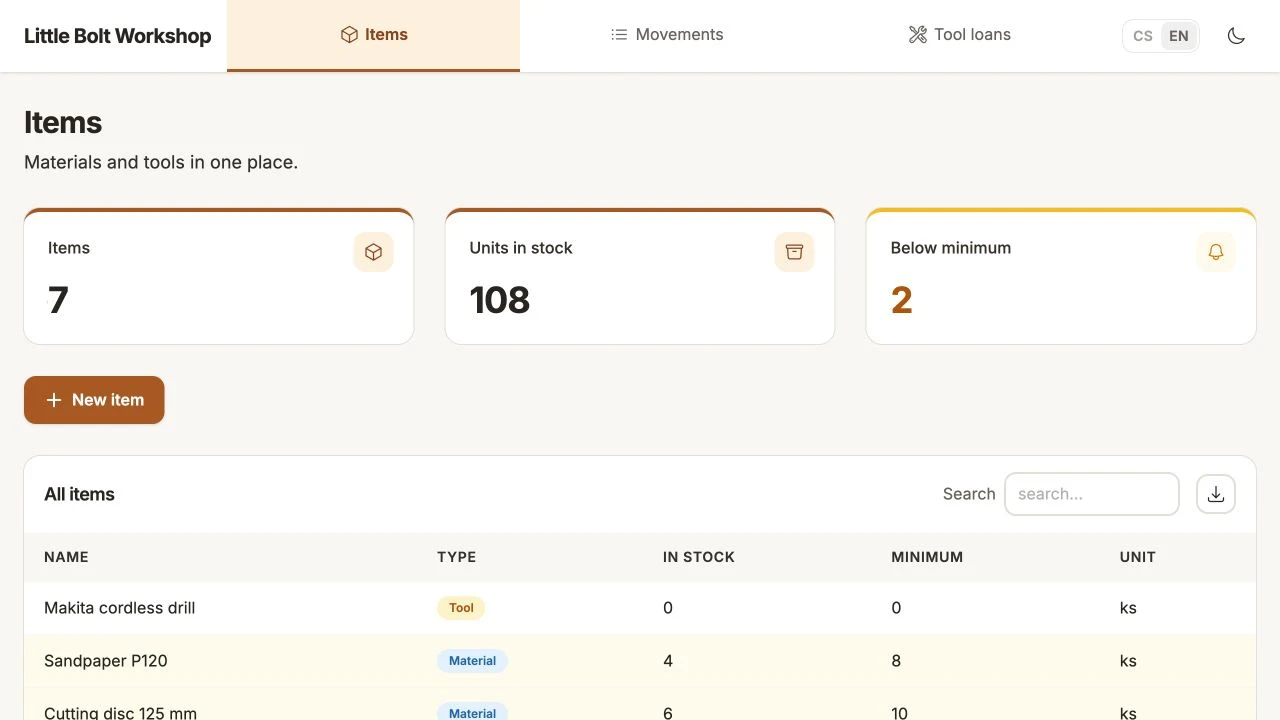Viewport: 1280px width, 720px height.
Task: Open the Items tab
Action: (373, 35)
